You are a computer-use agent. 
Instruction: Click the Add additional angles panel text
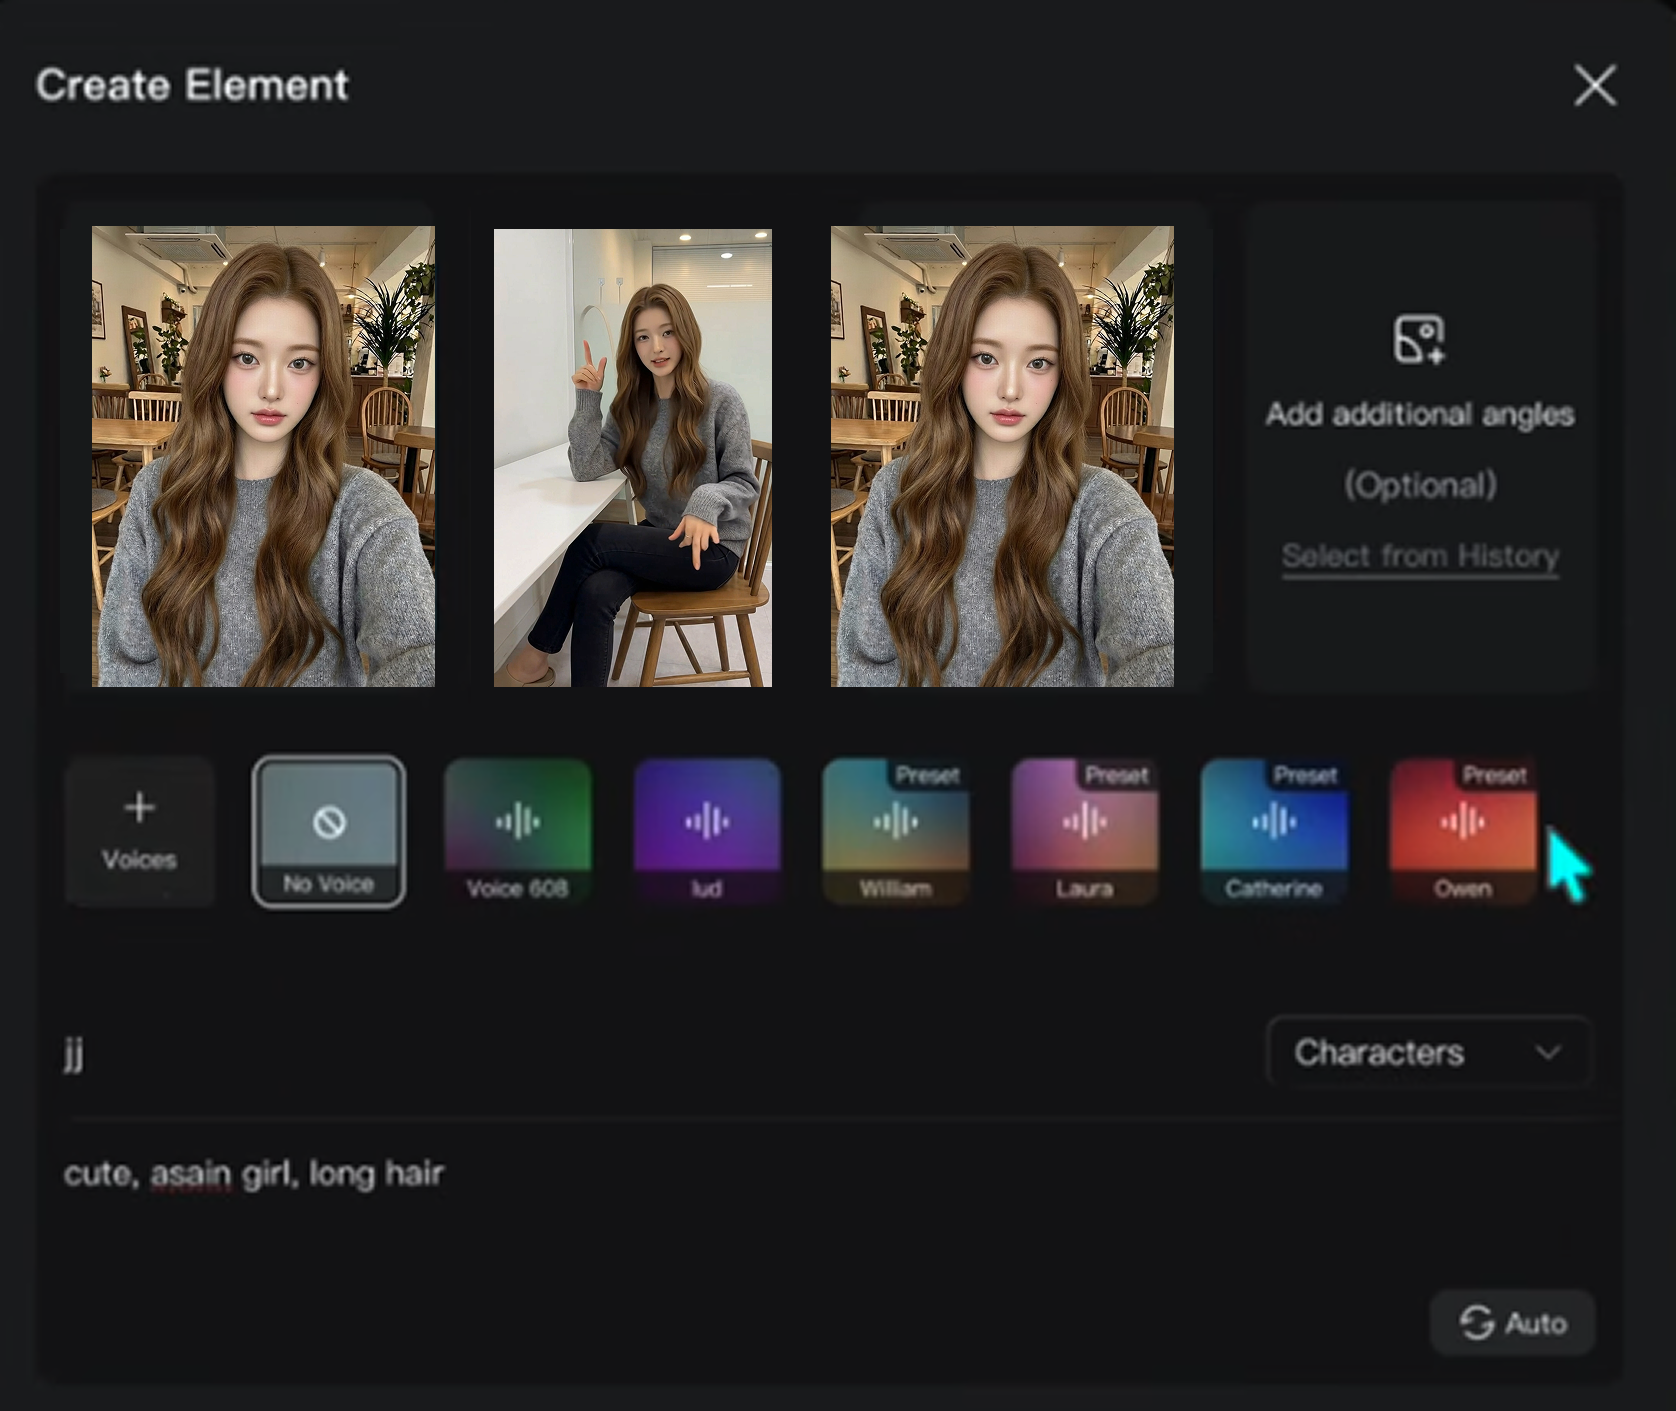(1420, 414)
